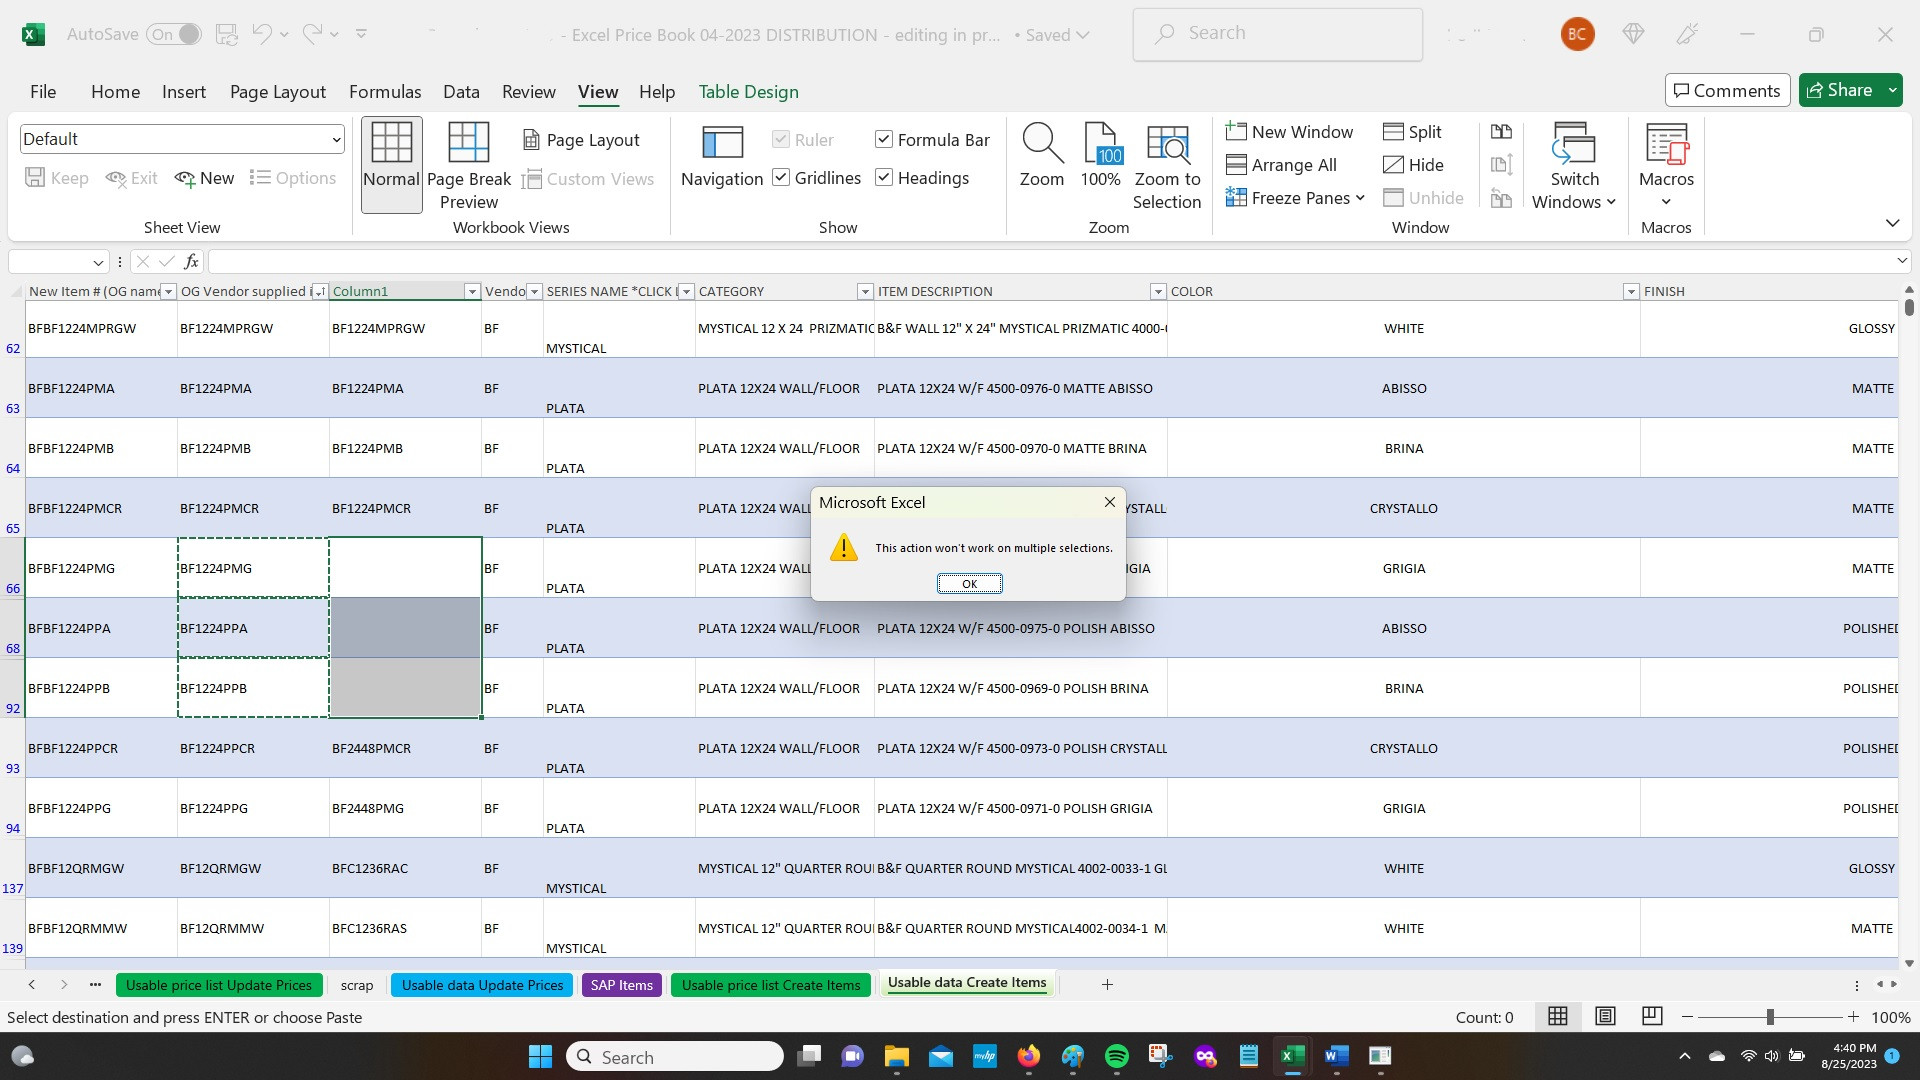
Task: Open the View menu tab
Action: point(599,91)
